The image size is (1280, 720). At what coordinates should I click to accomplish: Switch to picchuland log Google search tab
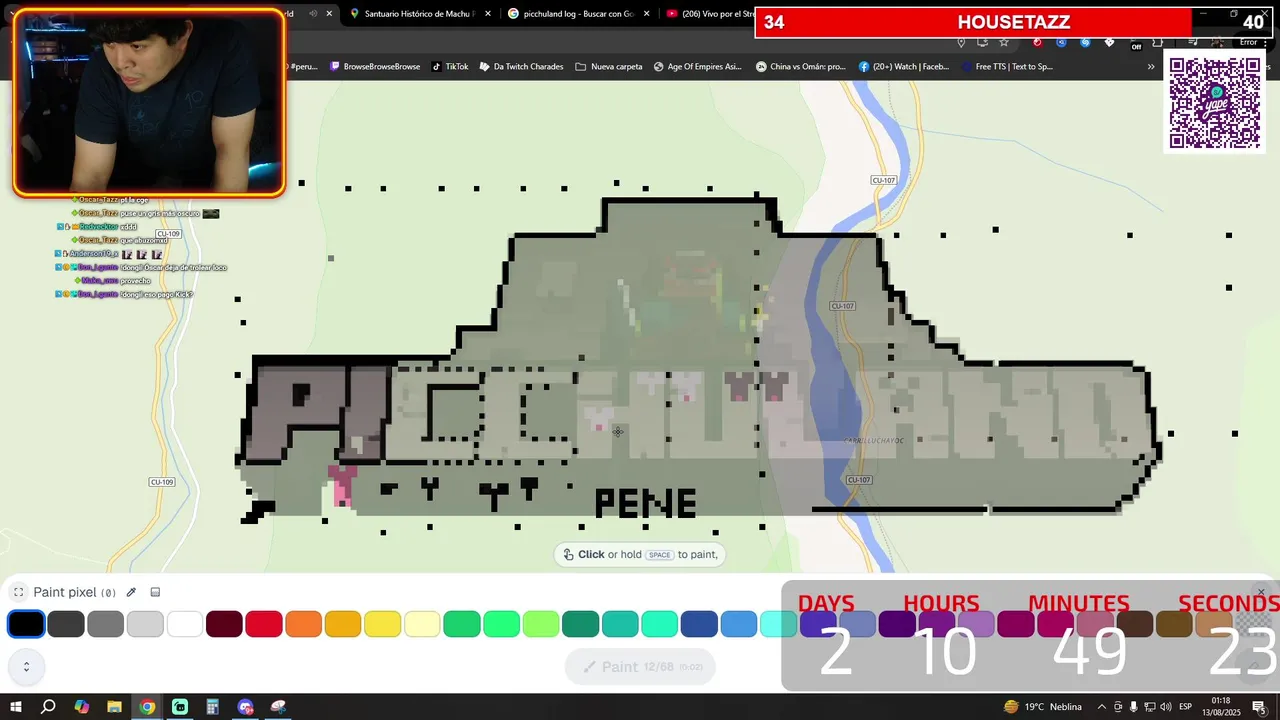[572, 14]
